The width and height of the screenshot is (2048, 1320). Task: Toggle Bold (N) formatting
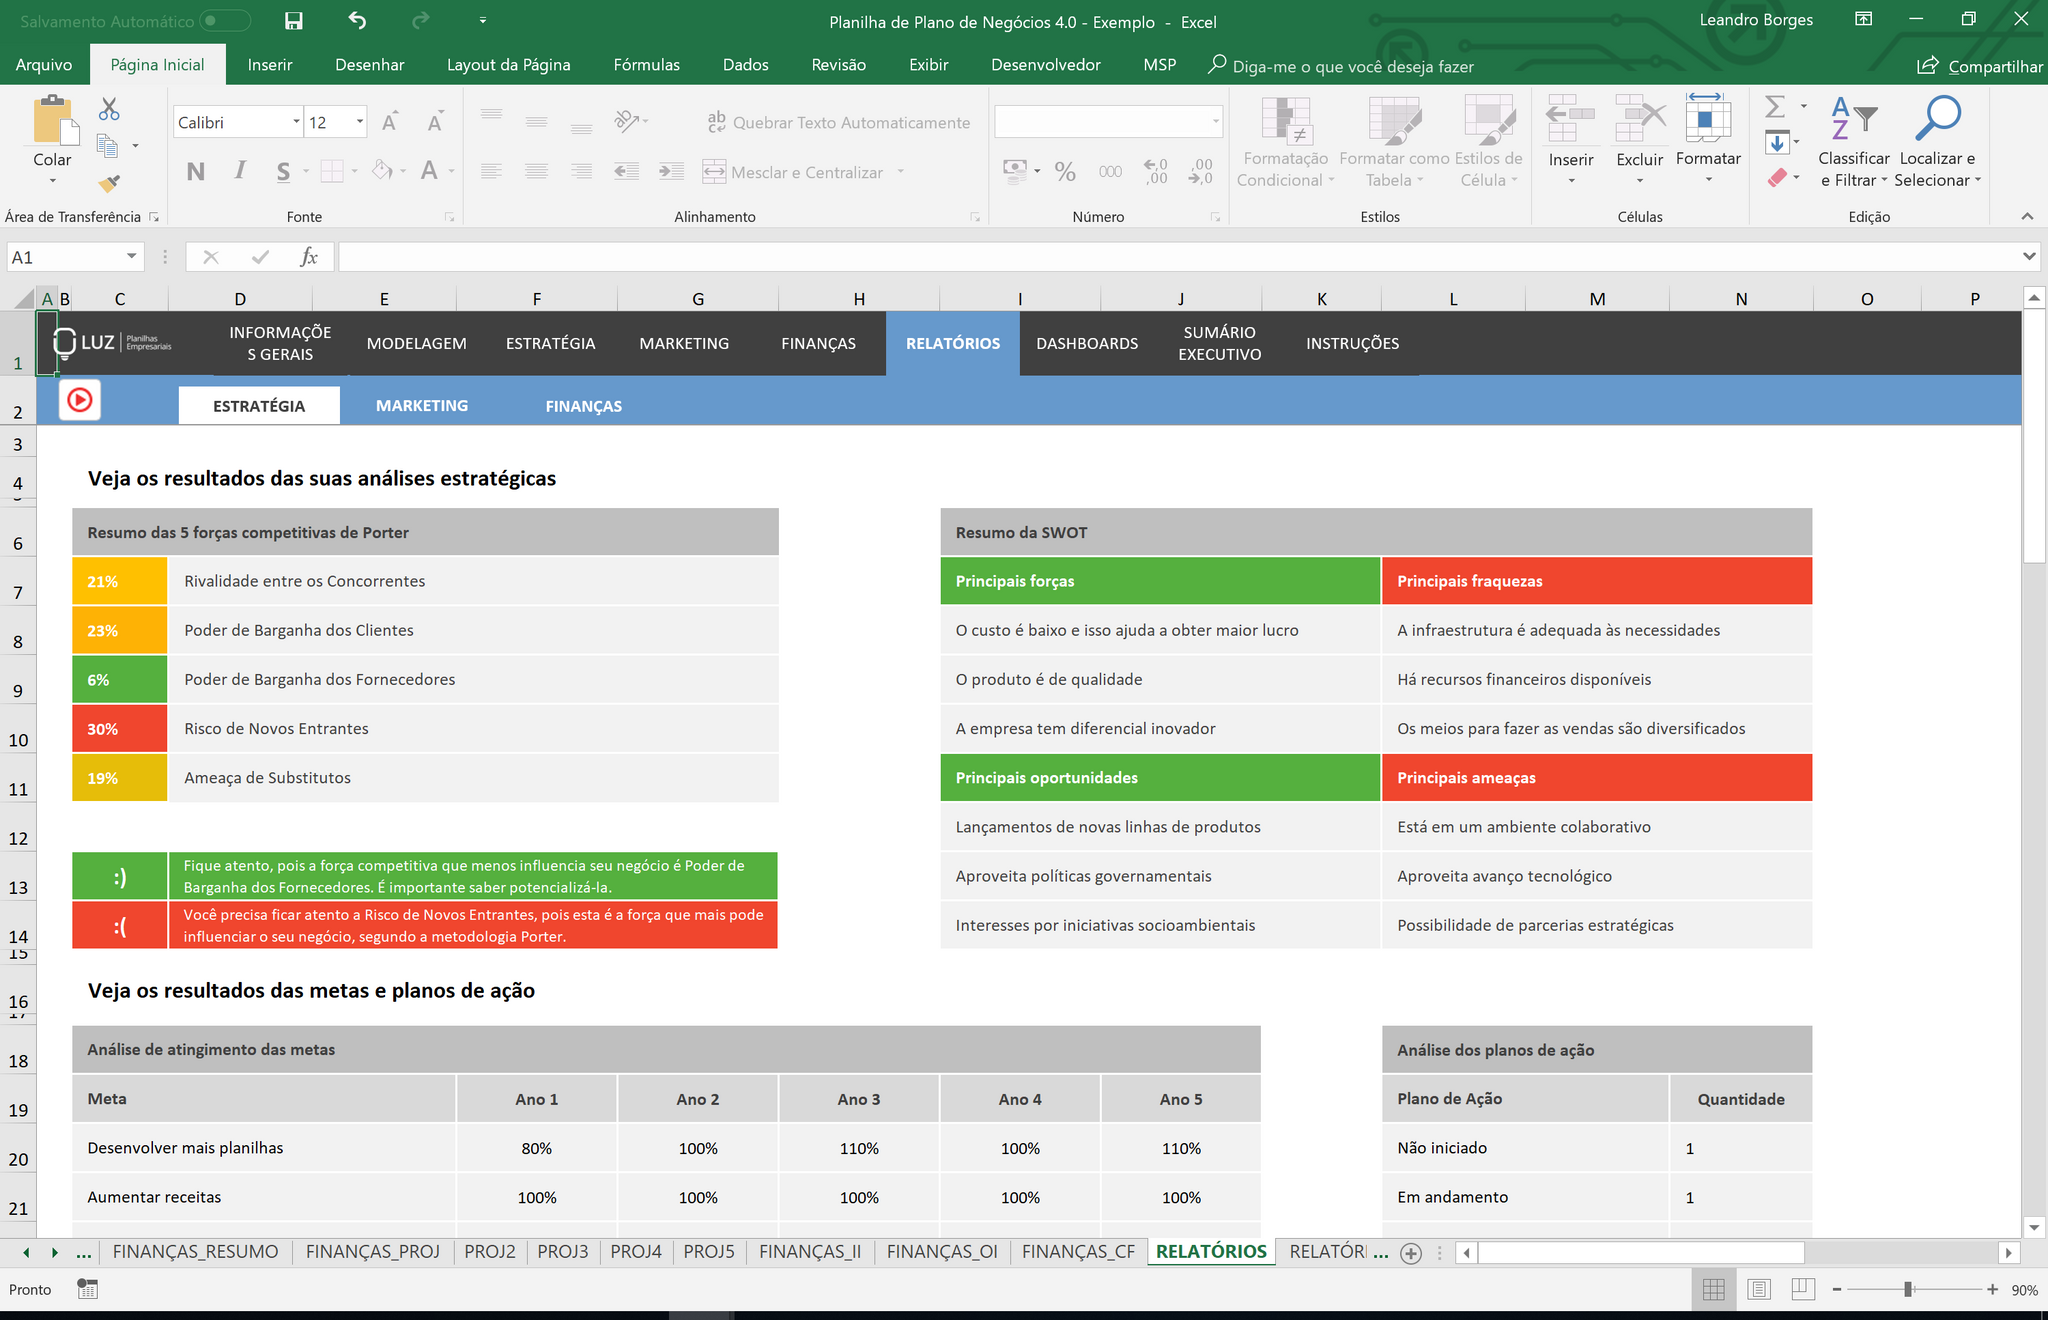pyautogui.click(x=196, y=172)
